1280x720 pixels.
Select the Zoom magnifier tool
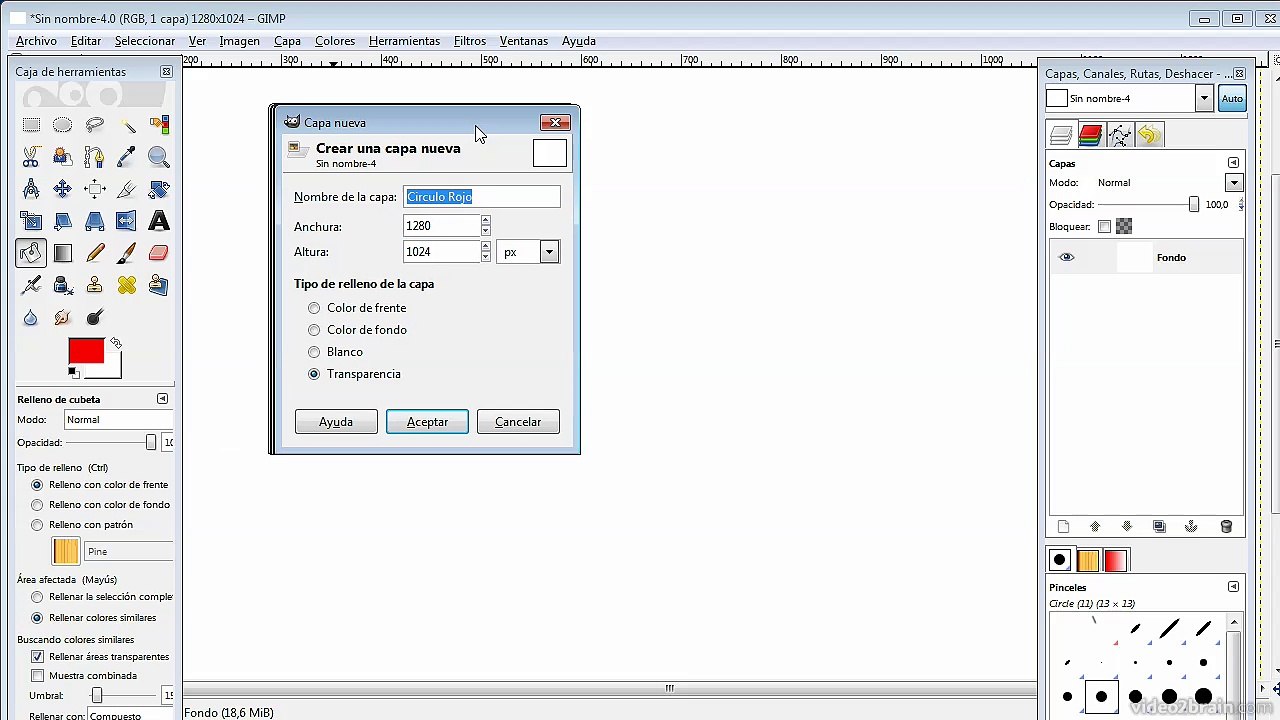159,157
